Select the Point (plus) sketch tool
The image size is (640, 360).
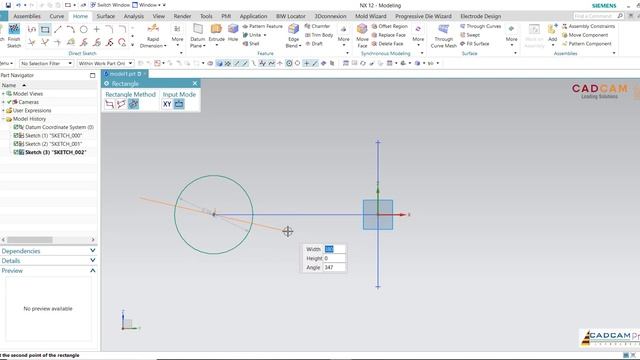pos(97,29)
